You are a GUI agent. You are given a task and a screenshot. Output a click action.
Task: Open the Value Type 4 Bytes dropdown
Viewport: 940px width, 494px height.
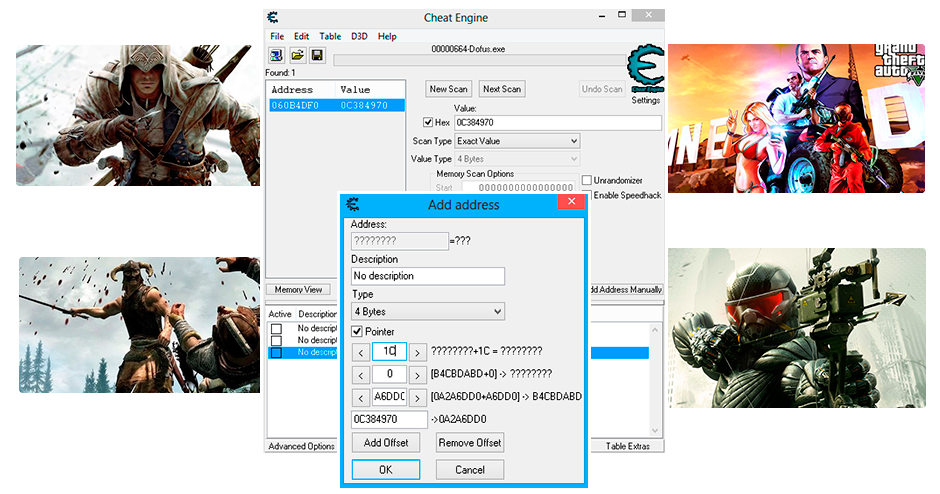(x=517, y=159)
